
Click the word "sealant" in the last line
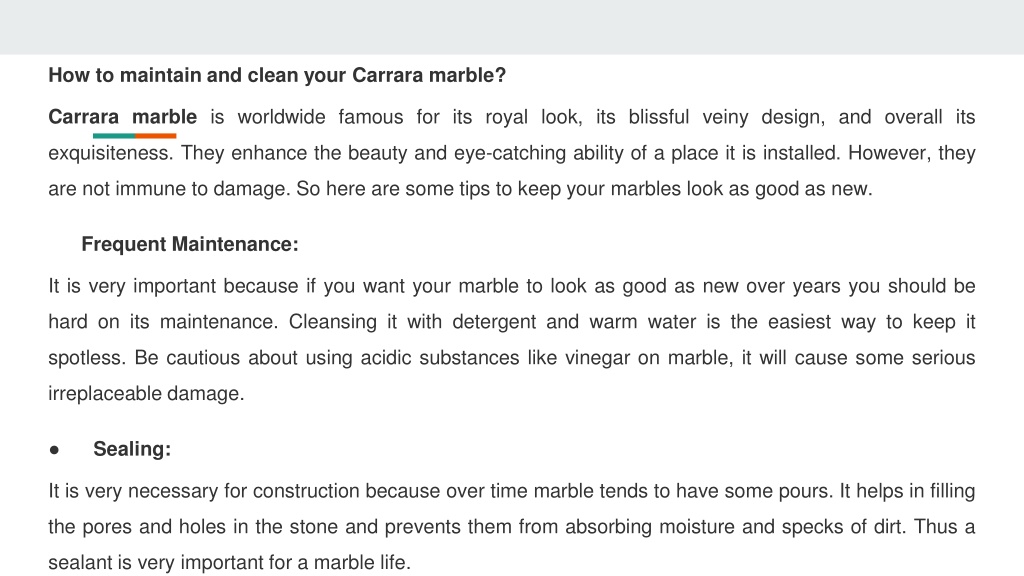[x=80, y=562]
